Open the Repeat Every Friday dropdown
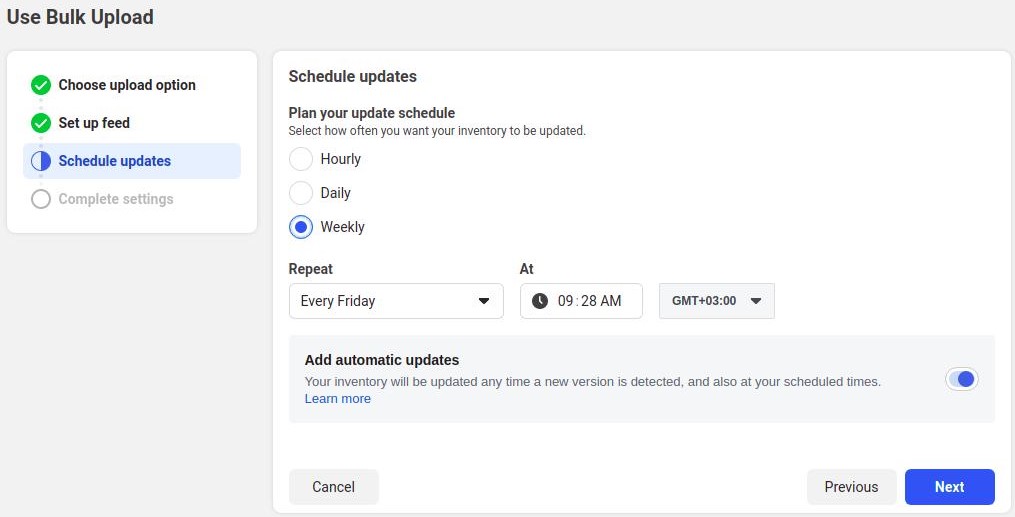Screen dimensions: 1015x517 (x=396, y=301)
